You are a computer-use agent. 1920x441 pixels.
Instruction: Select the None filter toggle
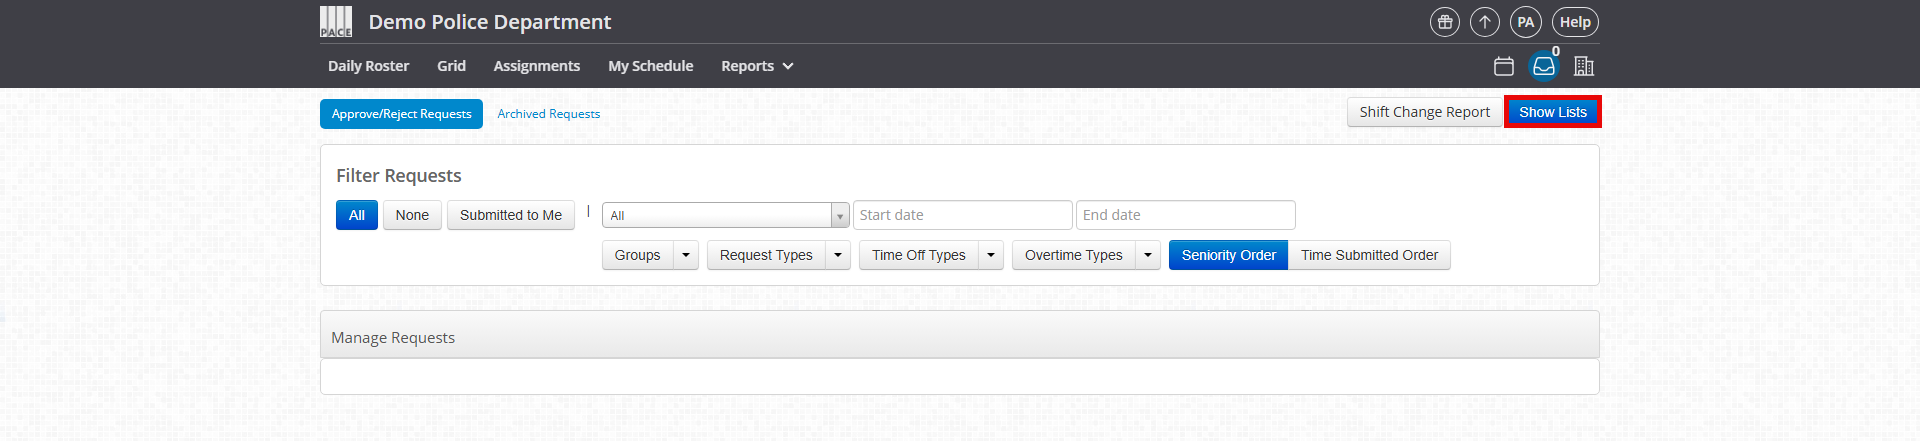412,215
